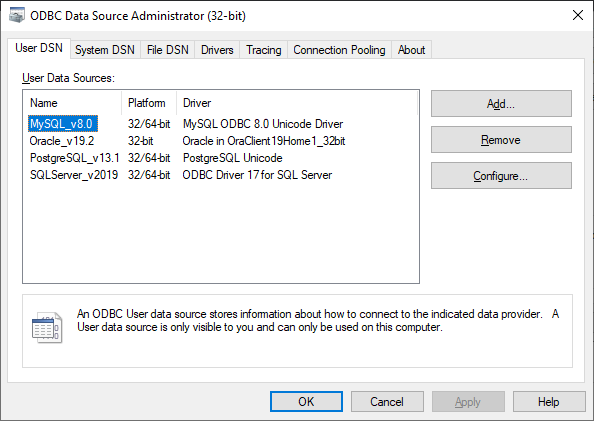Click the Apply button

pyautogui.click(x=468, y=401)
